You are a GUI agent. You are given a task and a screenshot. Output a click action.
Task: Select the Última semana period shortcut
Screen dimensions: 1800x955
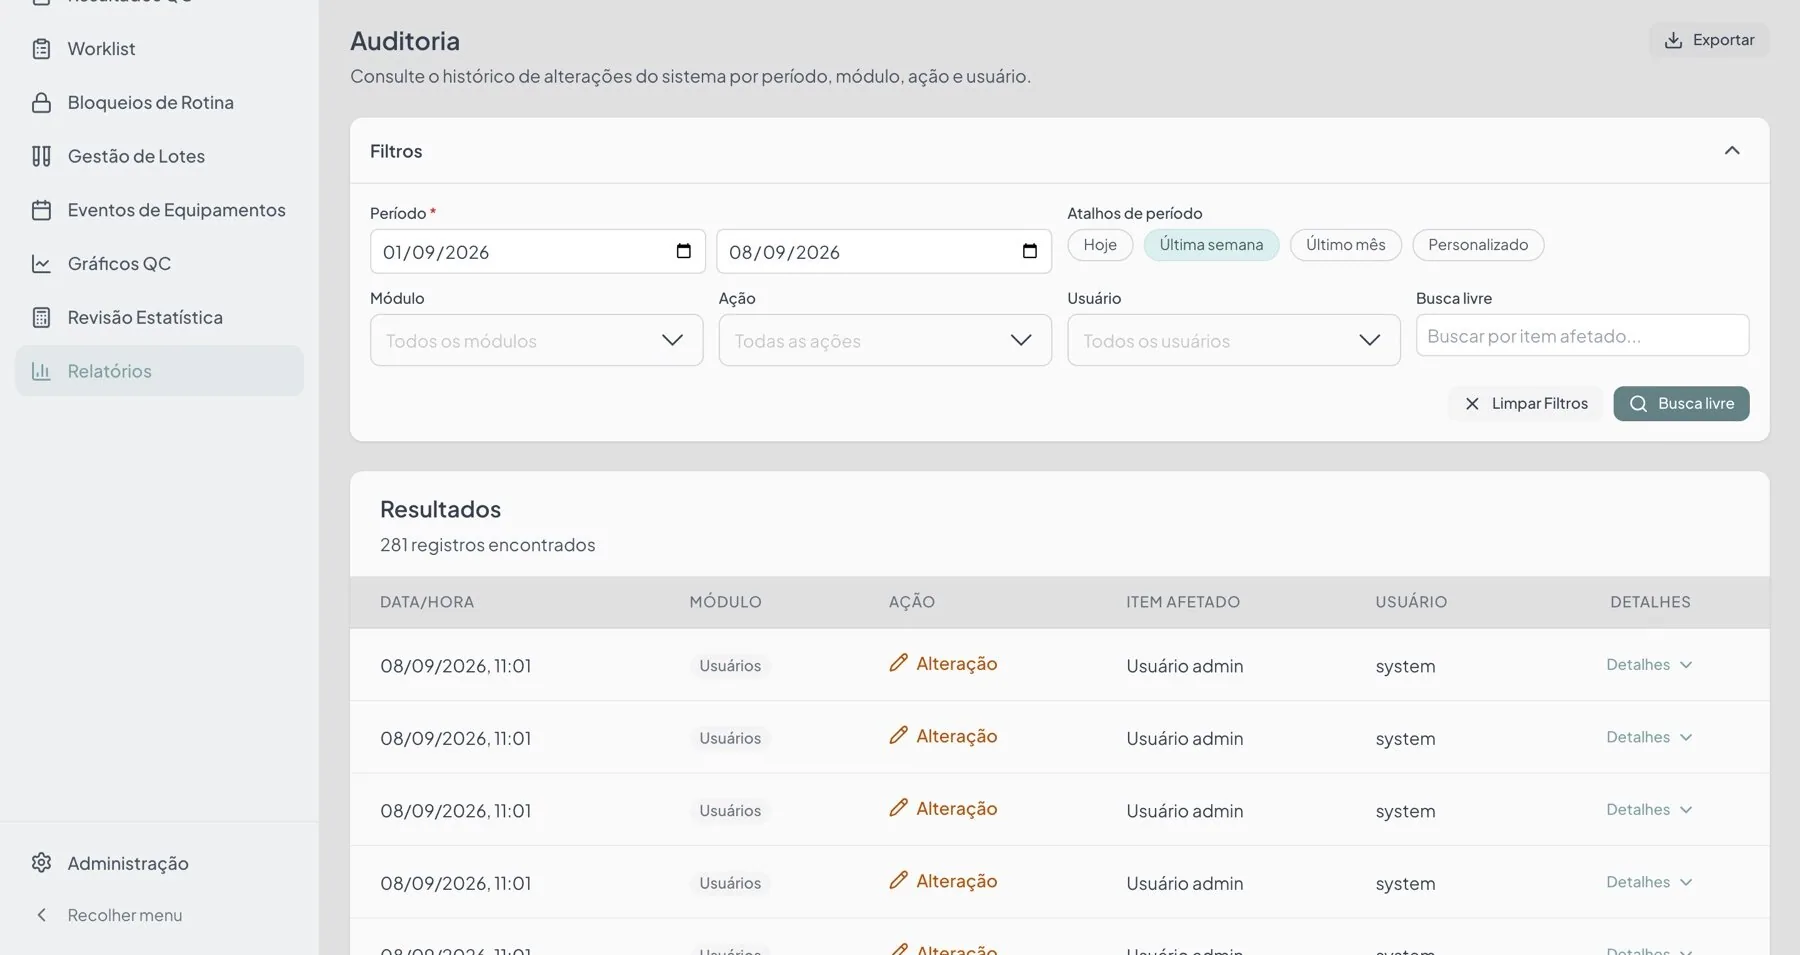coord(1211,245)
